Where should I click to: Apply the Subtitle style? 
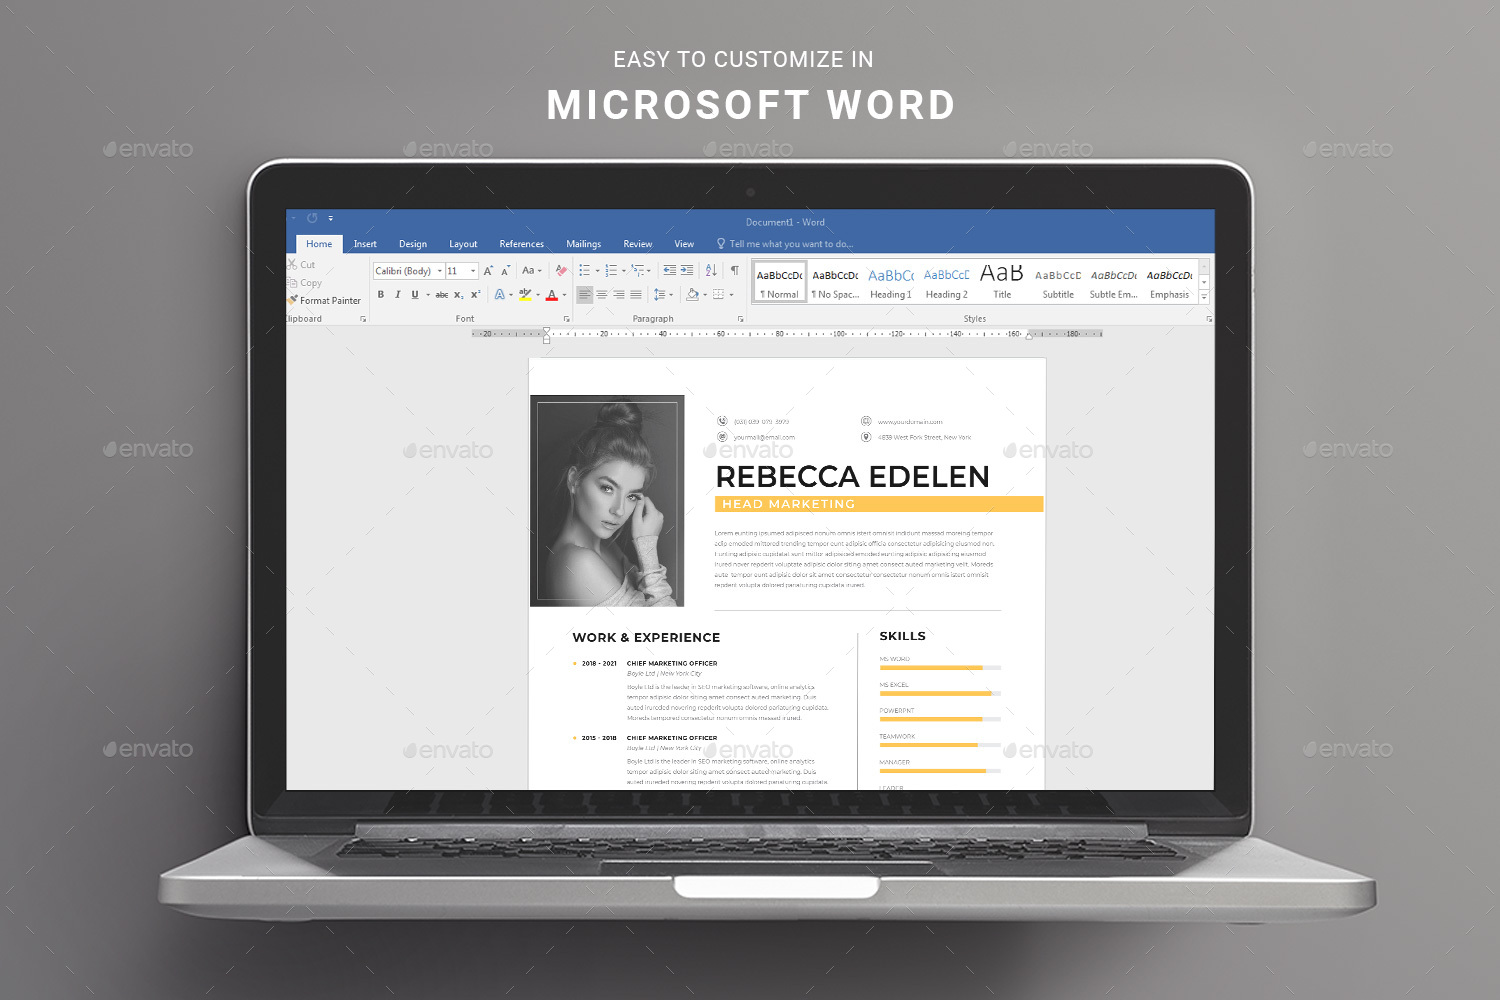point(1058,283)
